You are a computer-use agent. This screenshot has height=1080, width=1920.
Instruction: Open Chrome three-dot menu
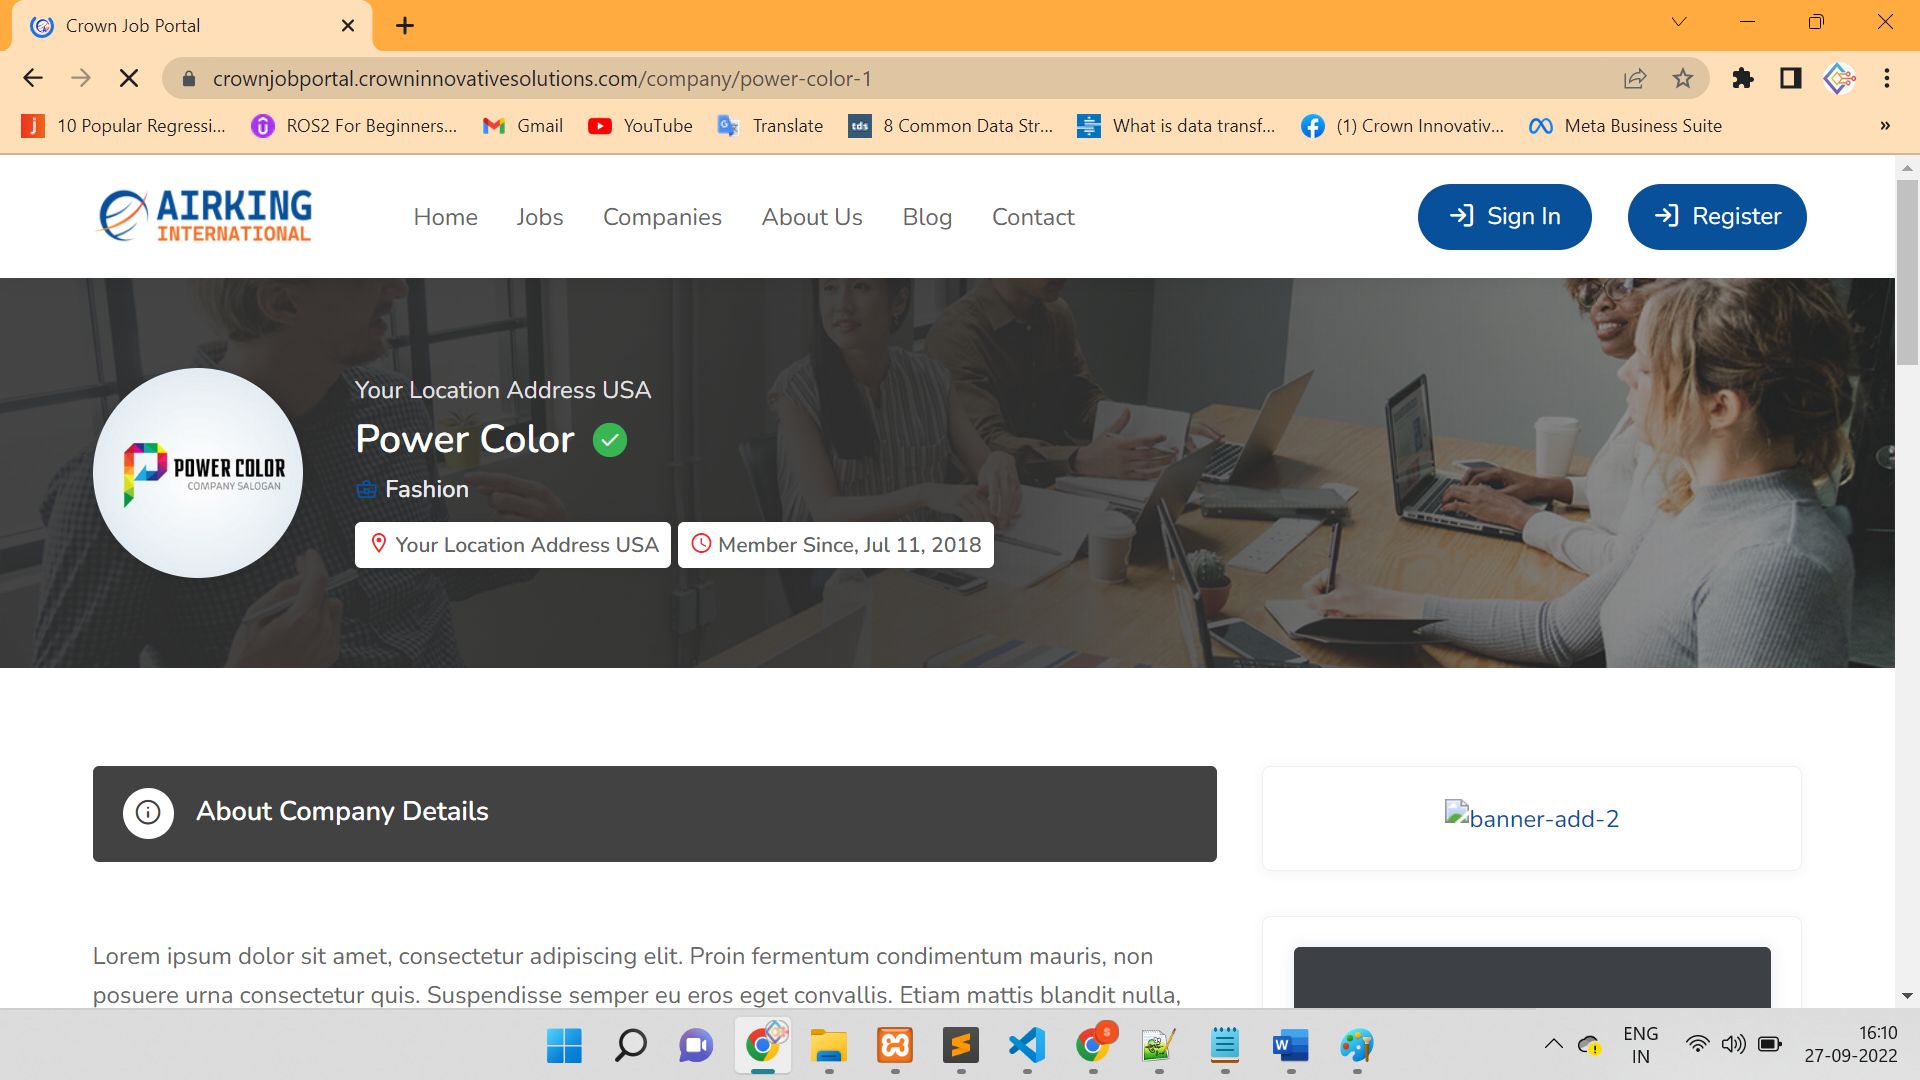pyautogui.click(x=1887, y=78)
